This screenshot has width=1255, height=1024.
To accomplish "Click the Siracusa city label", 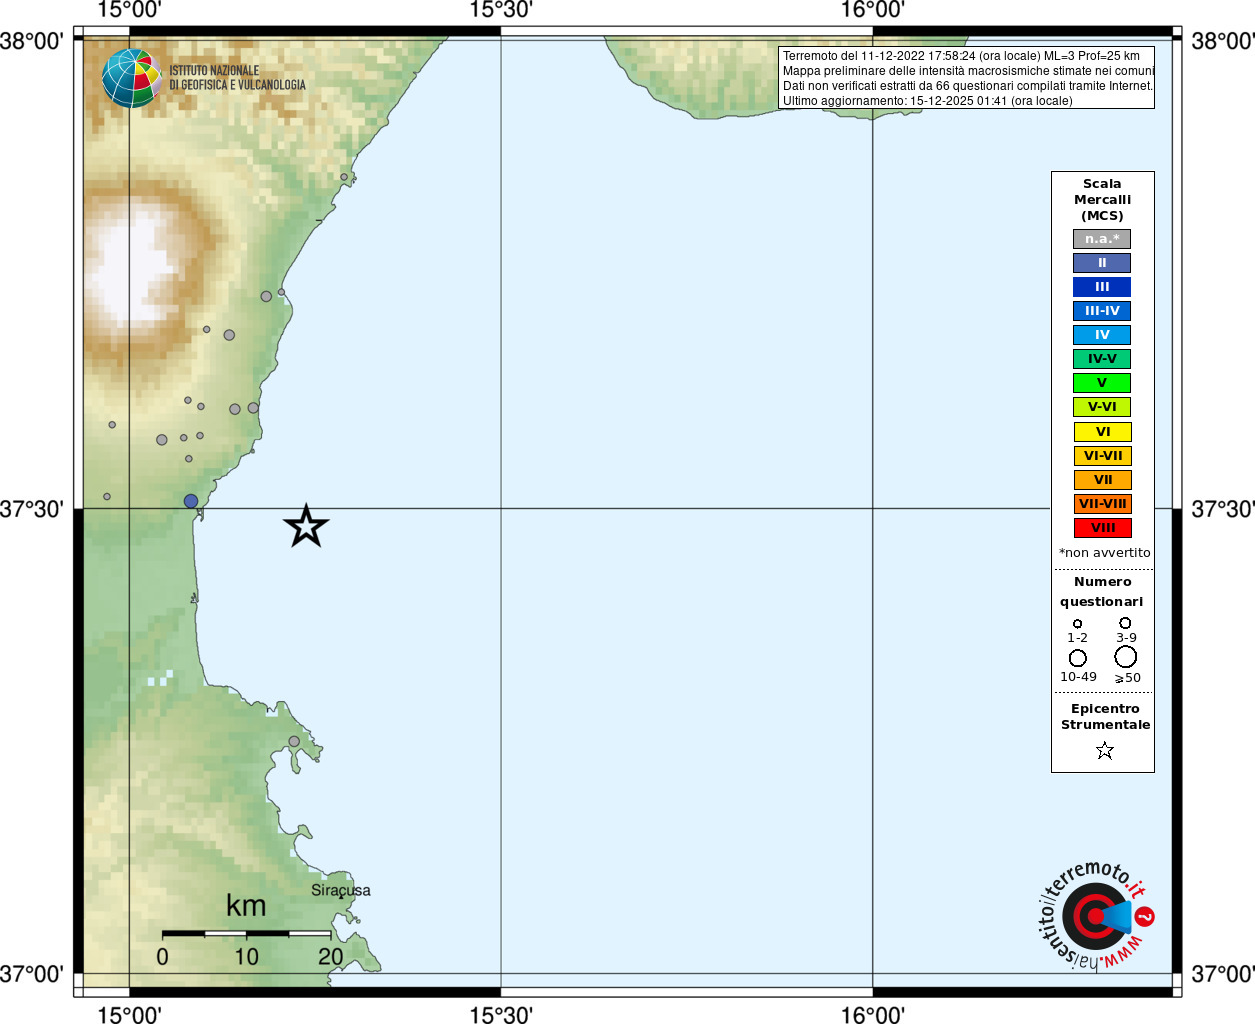I will click(340, 890).
